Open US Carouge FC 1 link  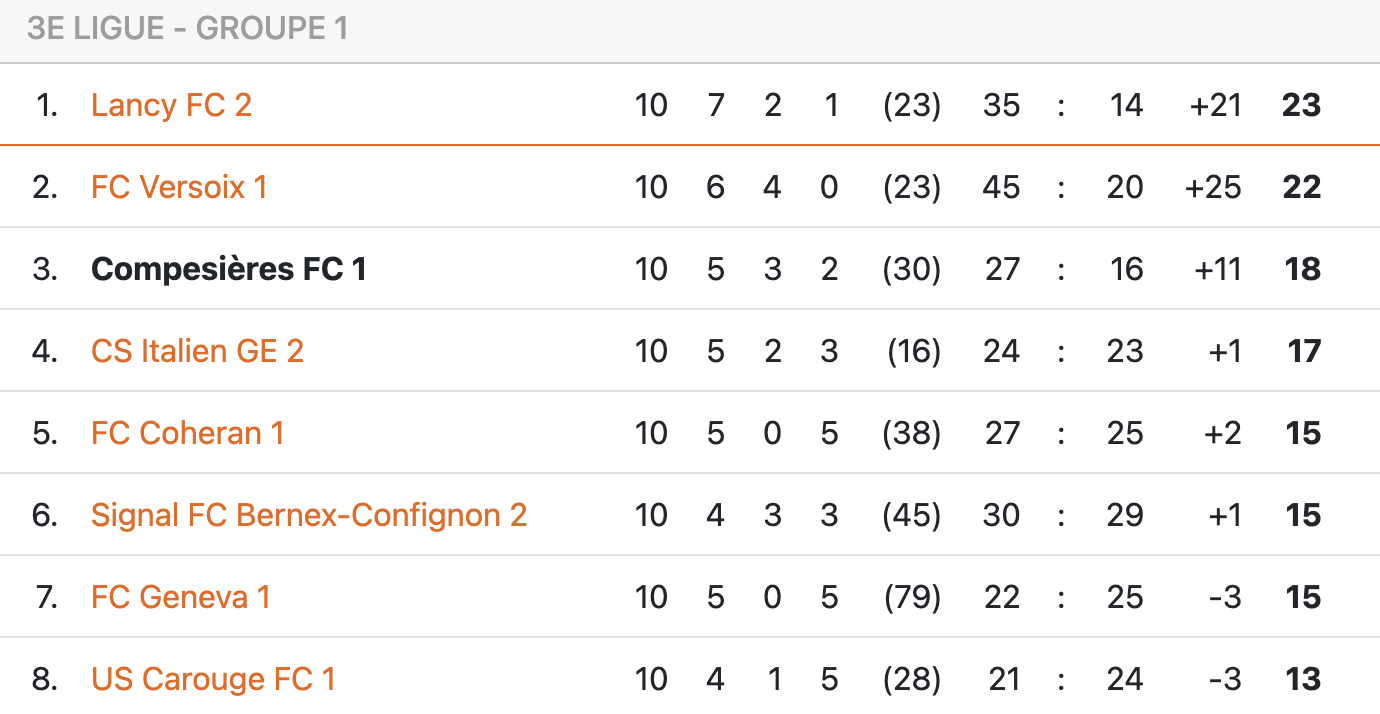[213, 679]
